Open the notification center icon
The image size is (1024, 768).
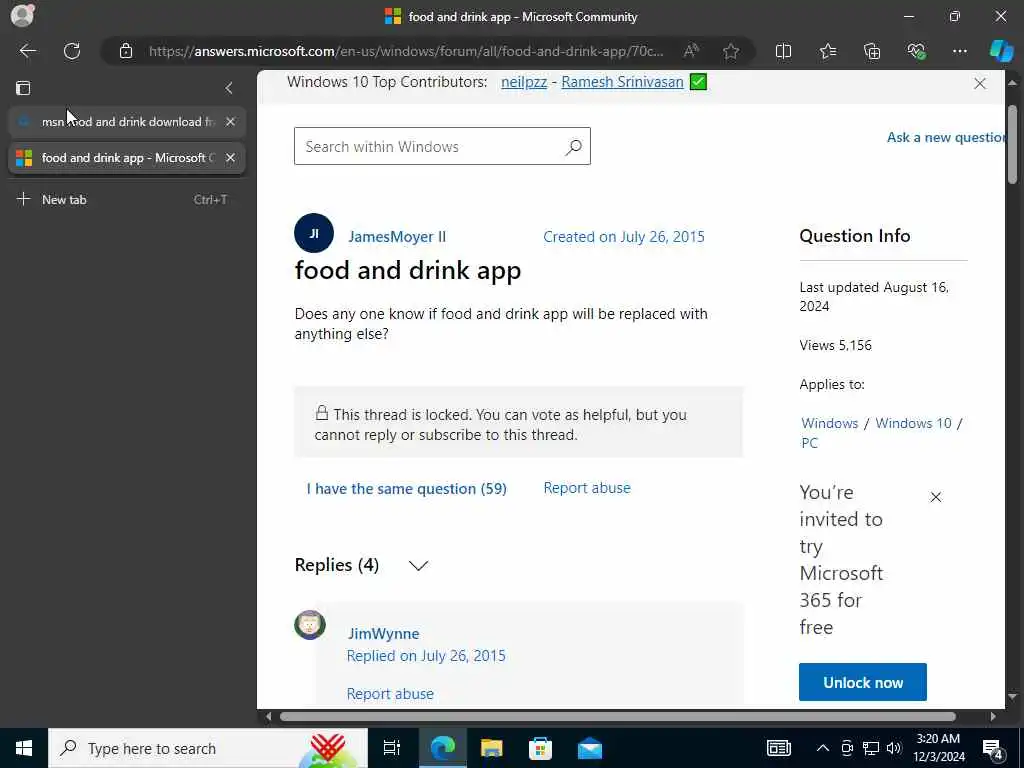pos(993,750)
